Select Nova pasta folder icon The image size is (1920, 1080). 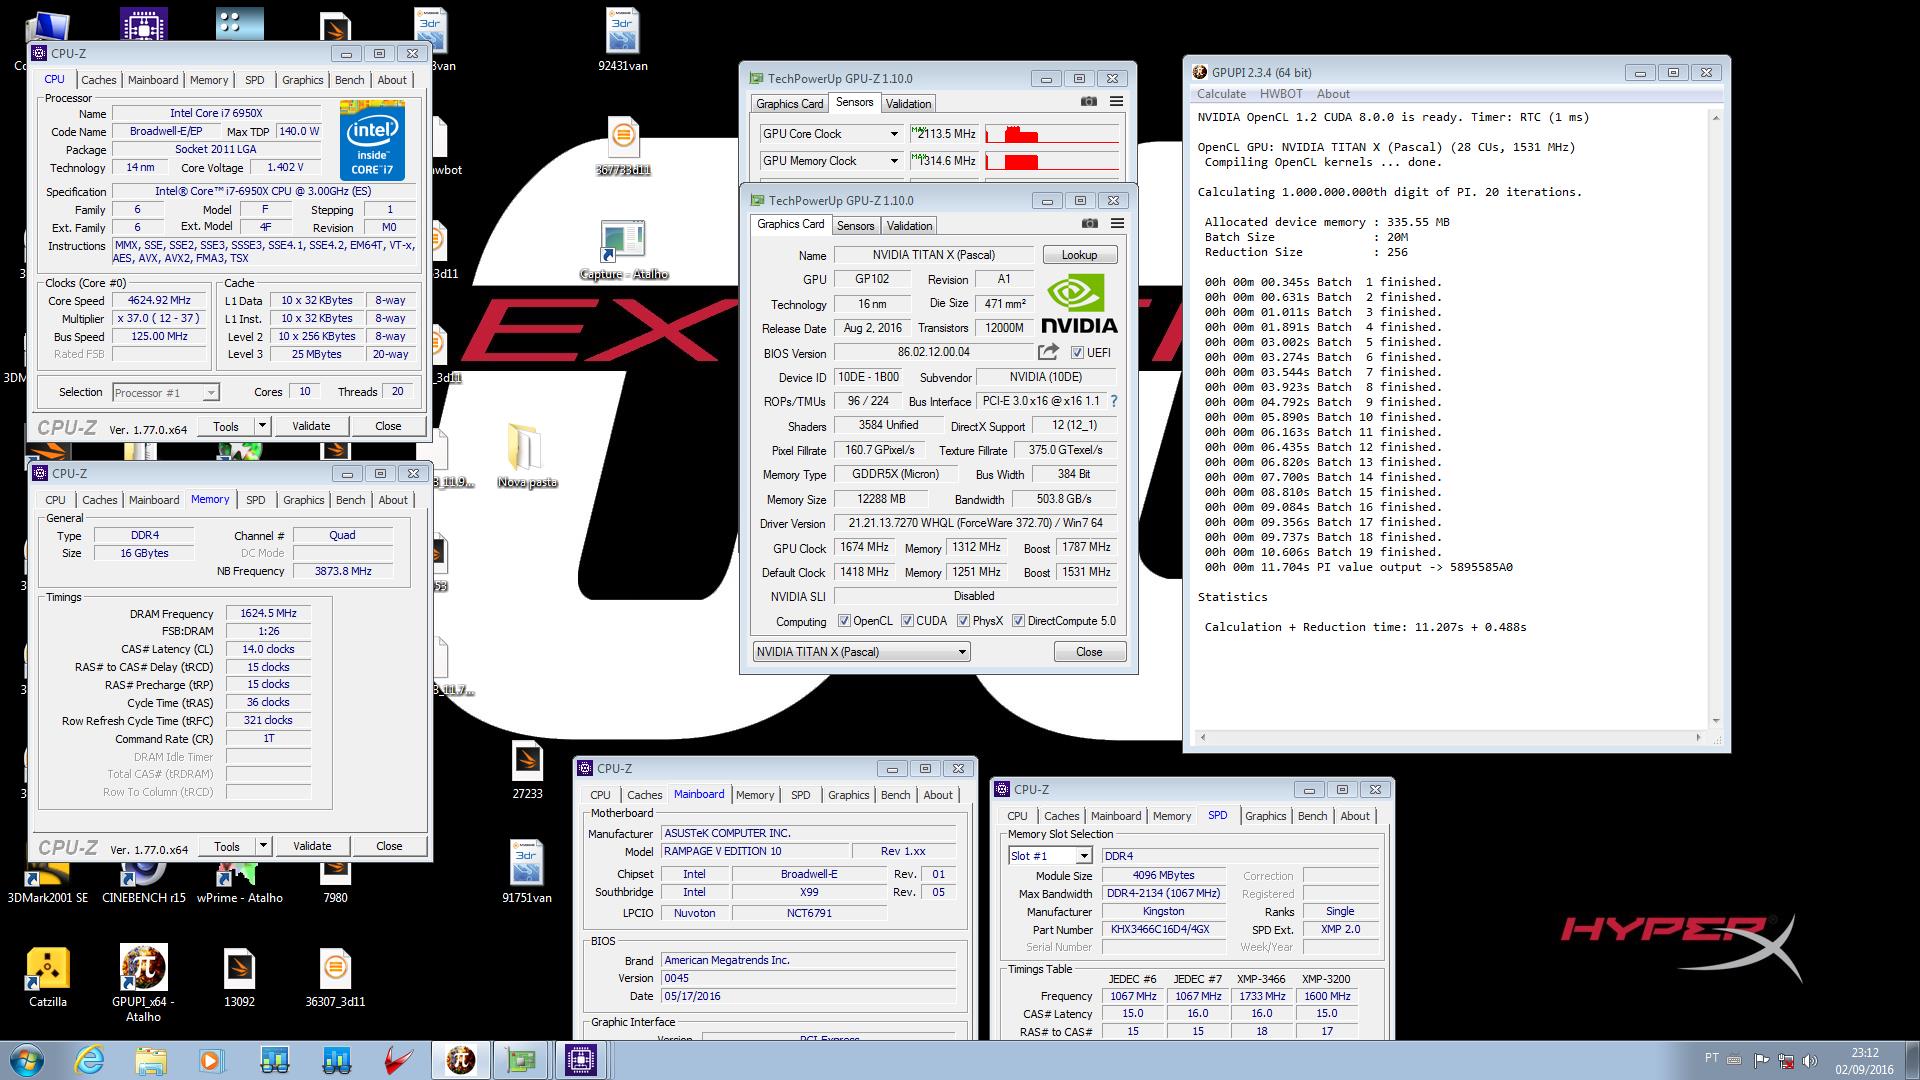click(527, 457)
